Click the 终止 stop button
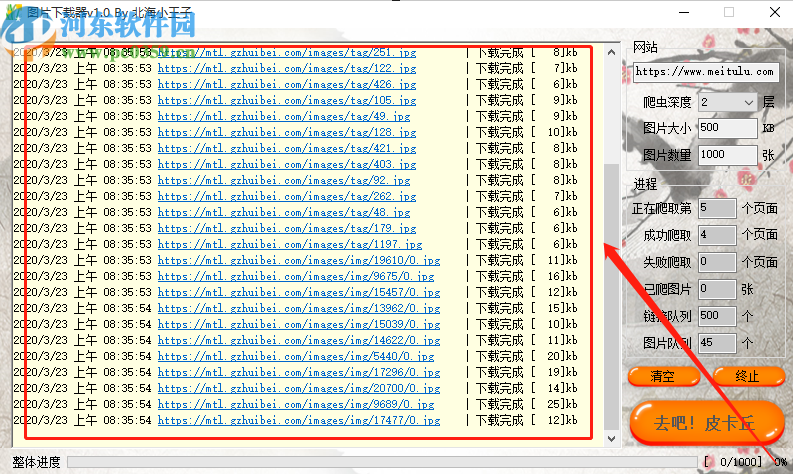Screen dimensions: 793x474 click(748, 376)
